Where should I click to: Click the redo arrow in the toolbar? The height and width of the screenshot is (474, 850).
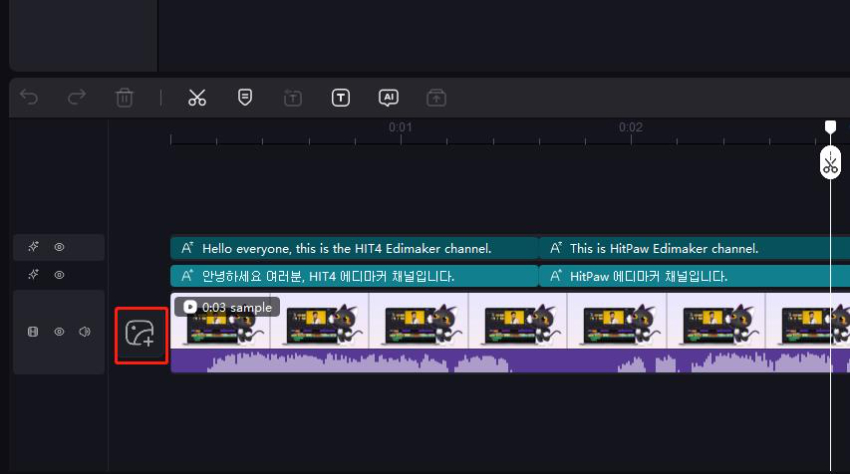click(76, 98)
